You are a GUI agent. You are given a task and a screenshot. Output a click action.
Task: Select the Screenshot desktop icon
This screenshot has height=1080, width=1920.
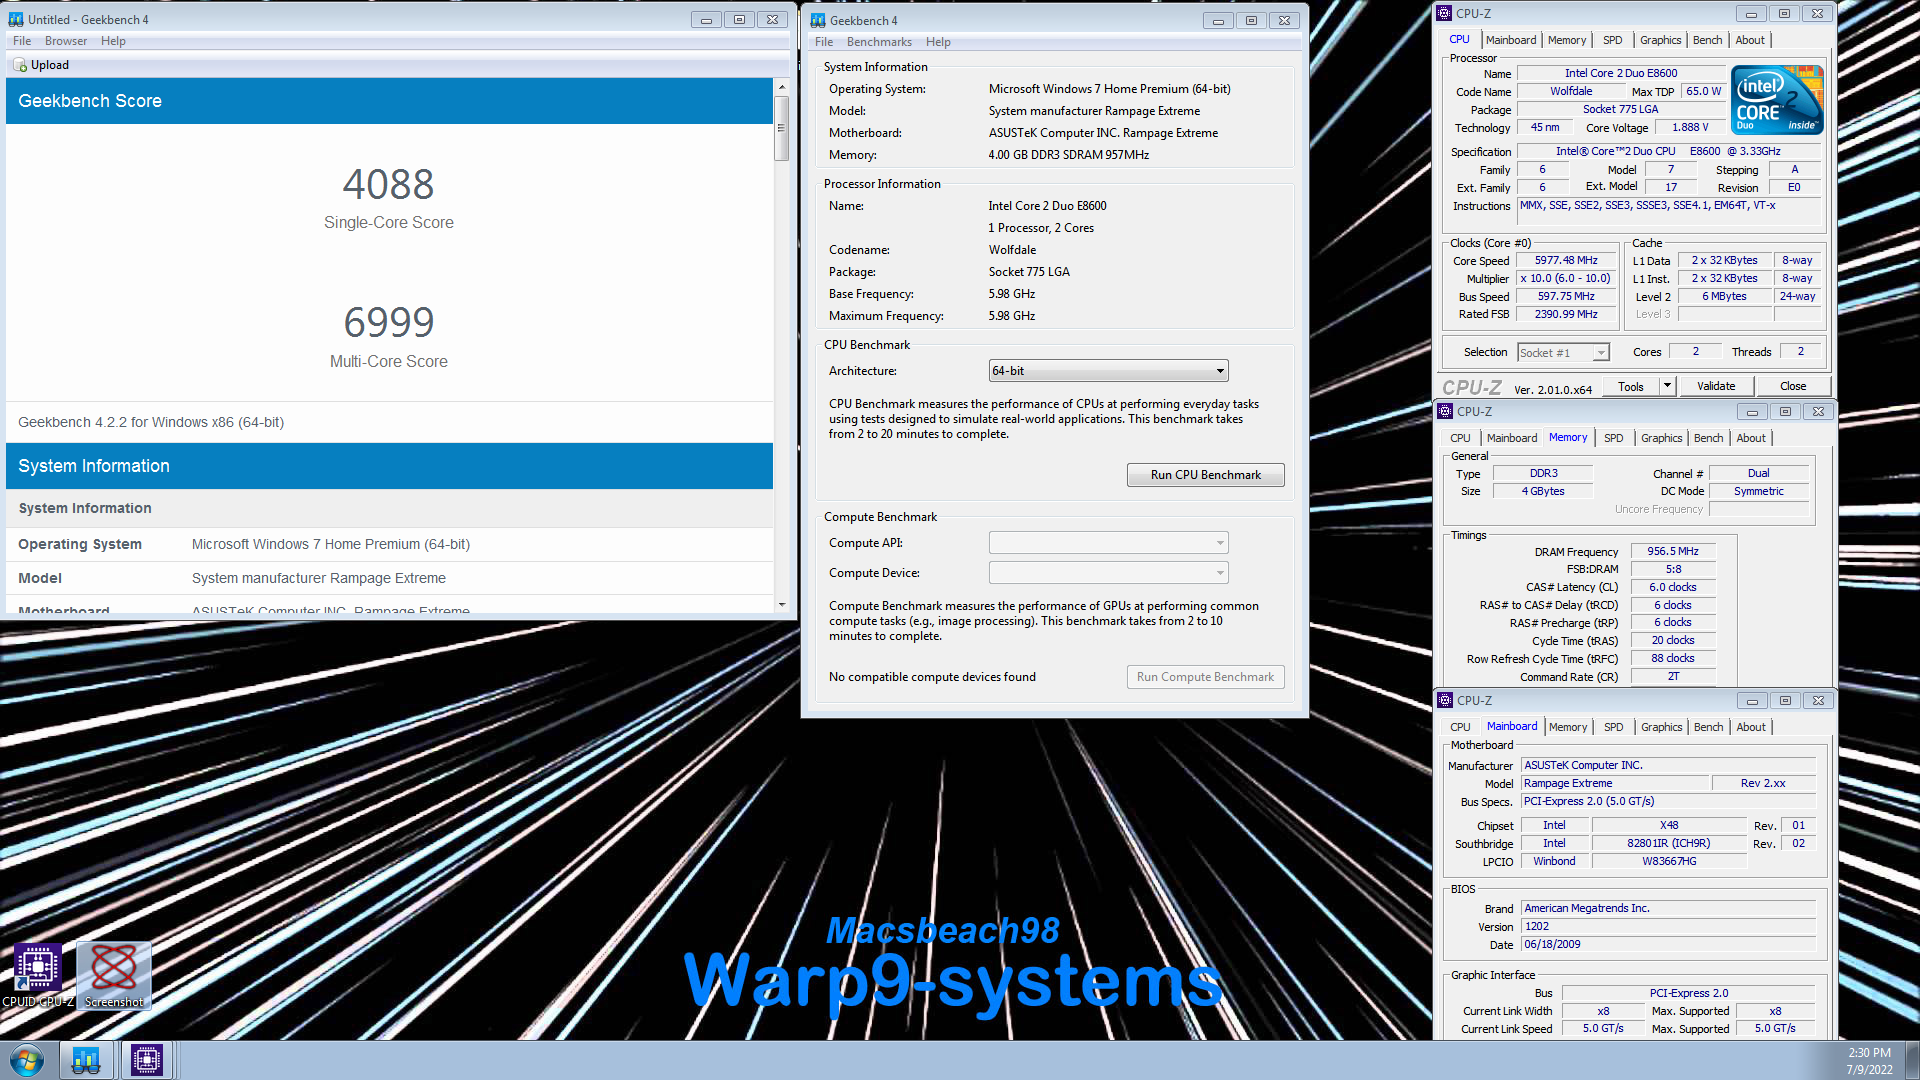click(114, 975)
